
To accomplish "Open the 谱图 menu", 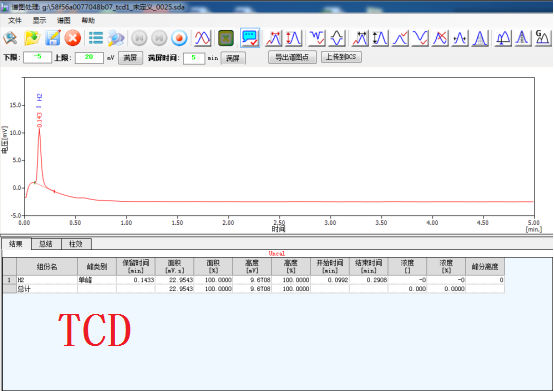I will coord(64,20).
